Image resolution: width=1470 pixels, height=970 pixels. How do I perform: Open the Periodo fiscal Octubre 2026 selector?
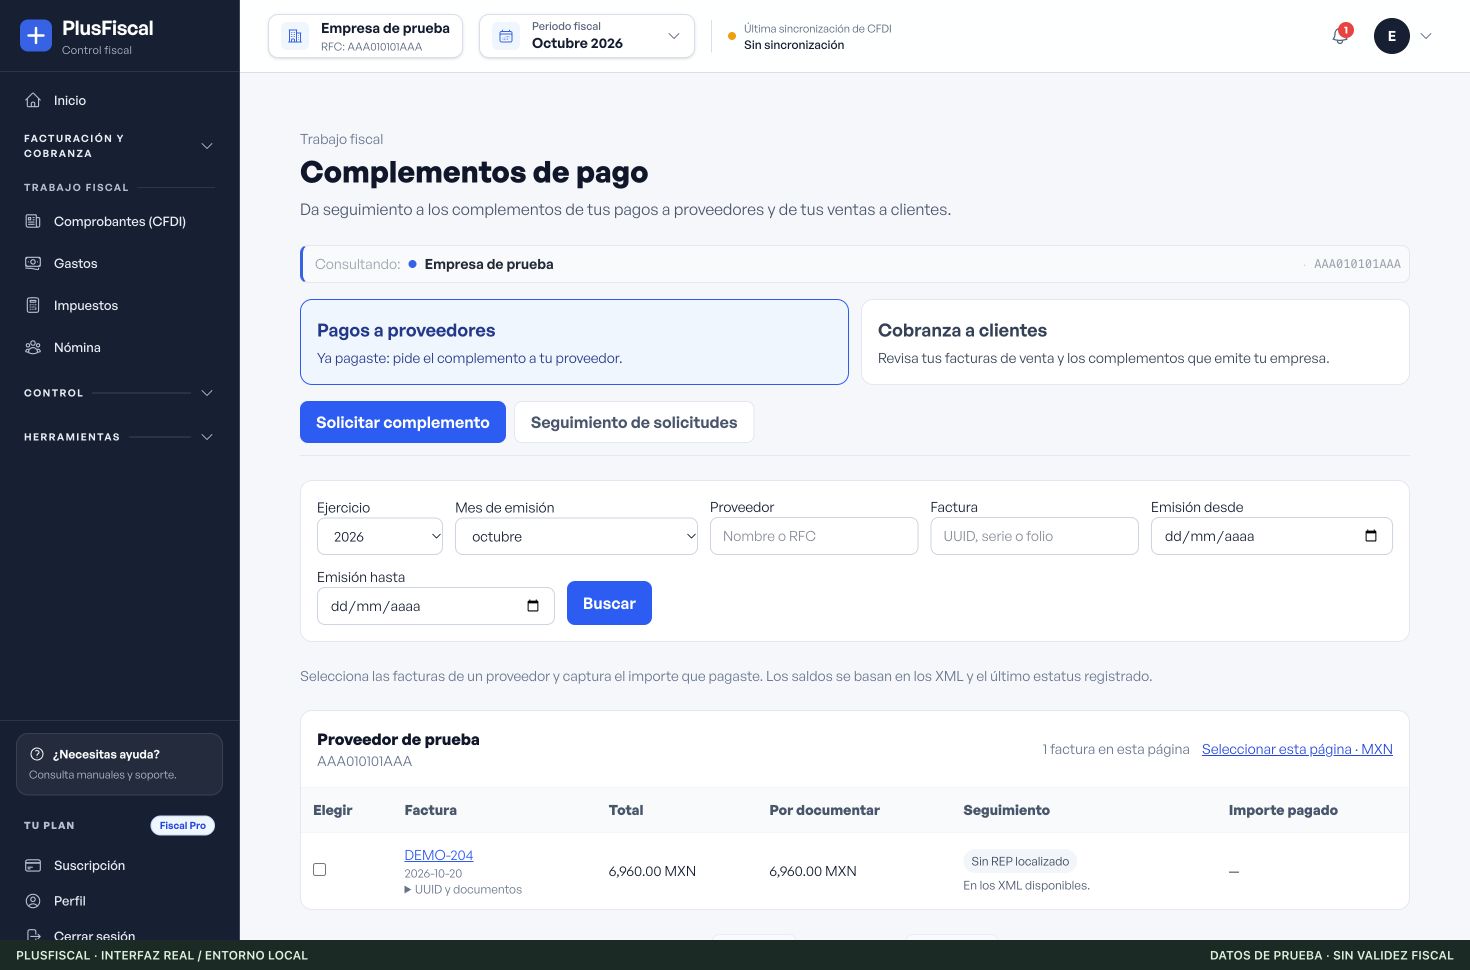(587, 36)
